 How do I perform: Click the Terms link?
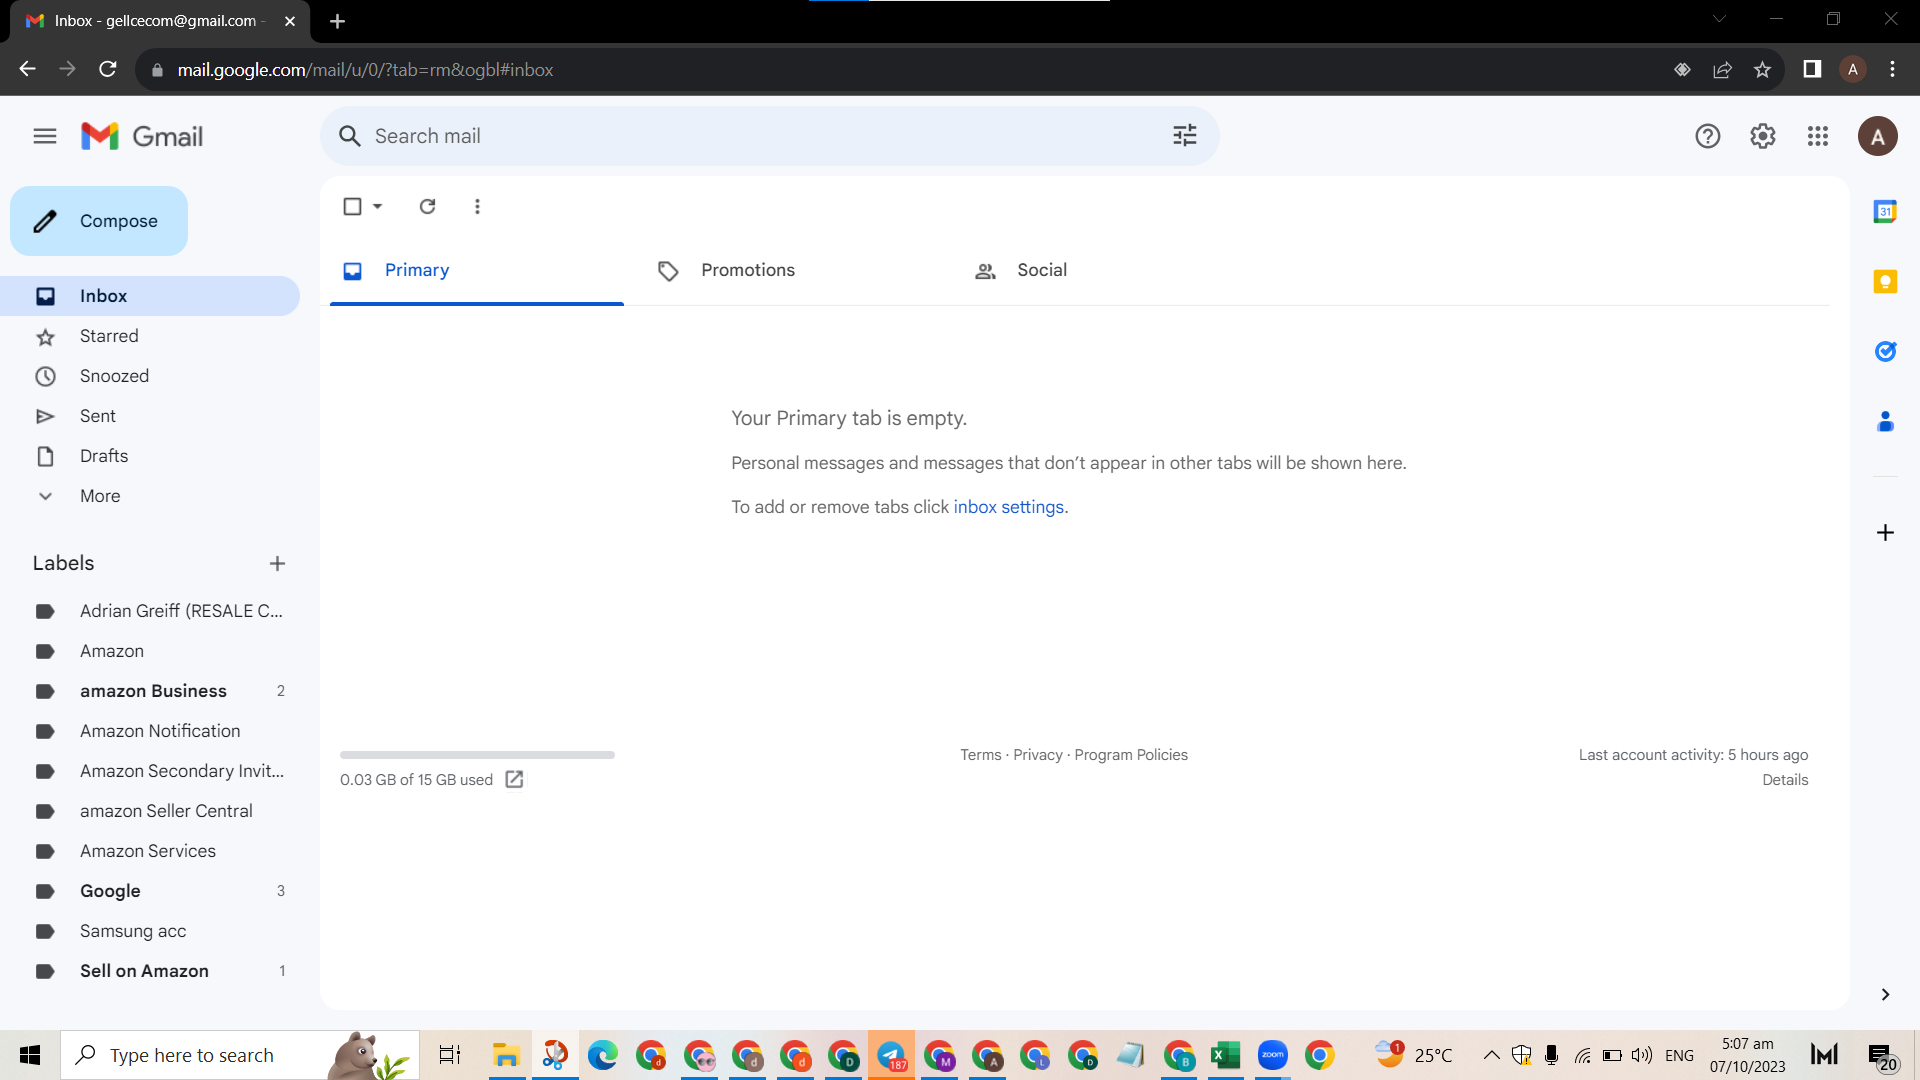pyautogui.click(x=980, y=755)
